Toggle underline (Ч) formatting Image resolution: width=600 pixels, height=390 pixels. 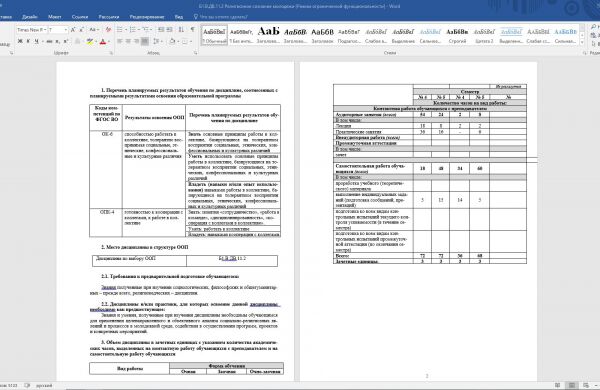36,41
